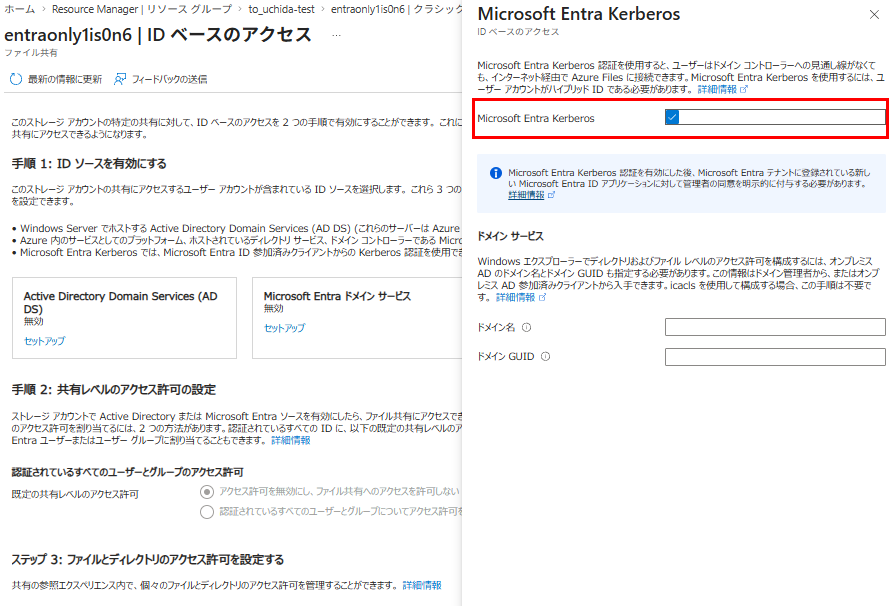Click the info icon next to ドメイン名

tap(527, 327)
